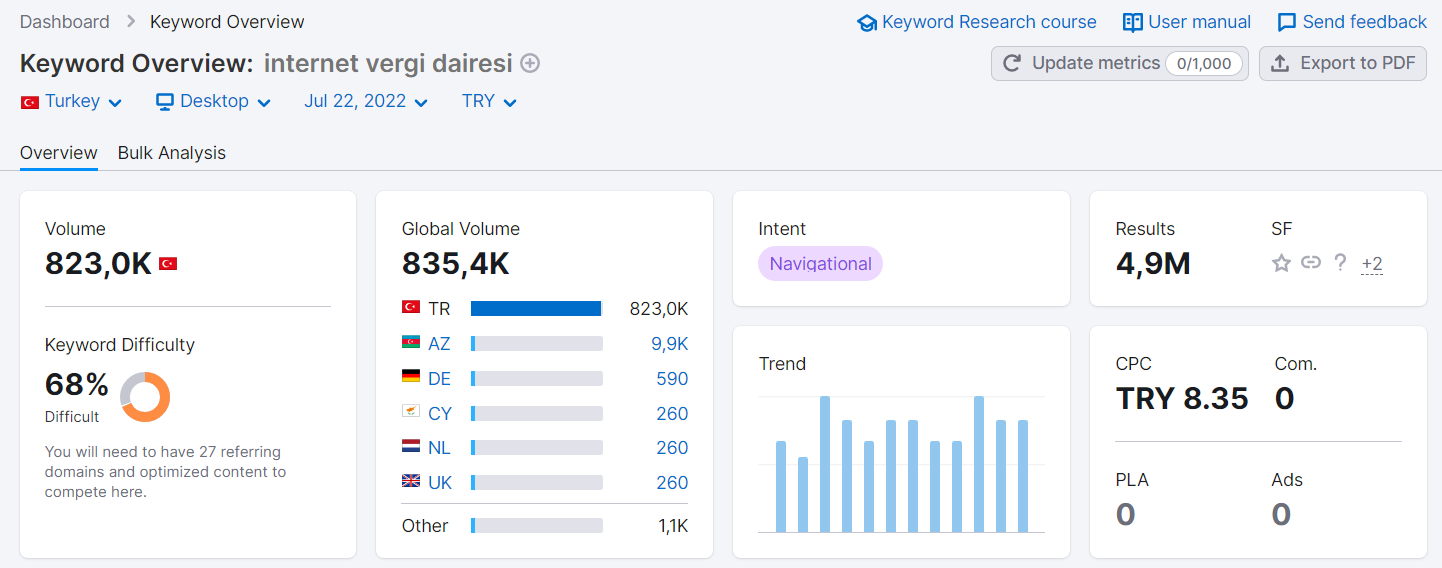
Task: Click the AZ country link
Action: pos(439,344)
